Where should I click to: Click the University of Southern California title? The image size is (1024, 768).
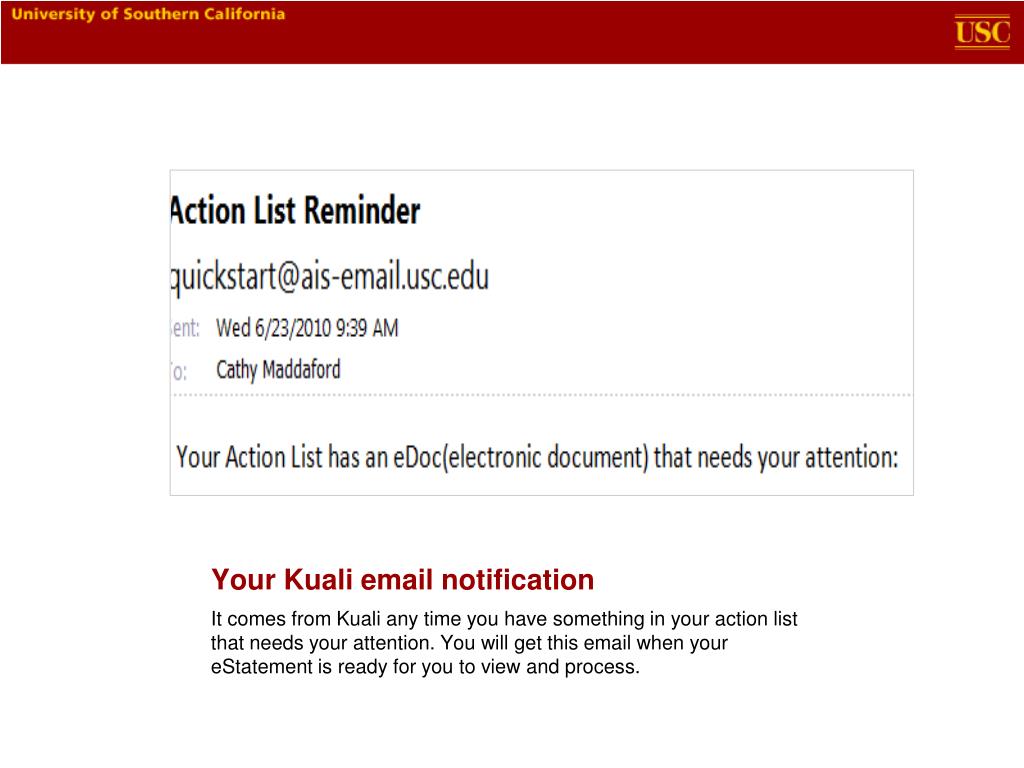click(x=148, y=14)
